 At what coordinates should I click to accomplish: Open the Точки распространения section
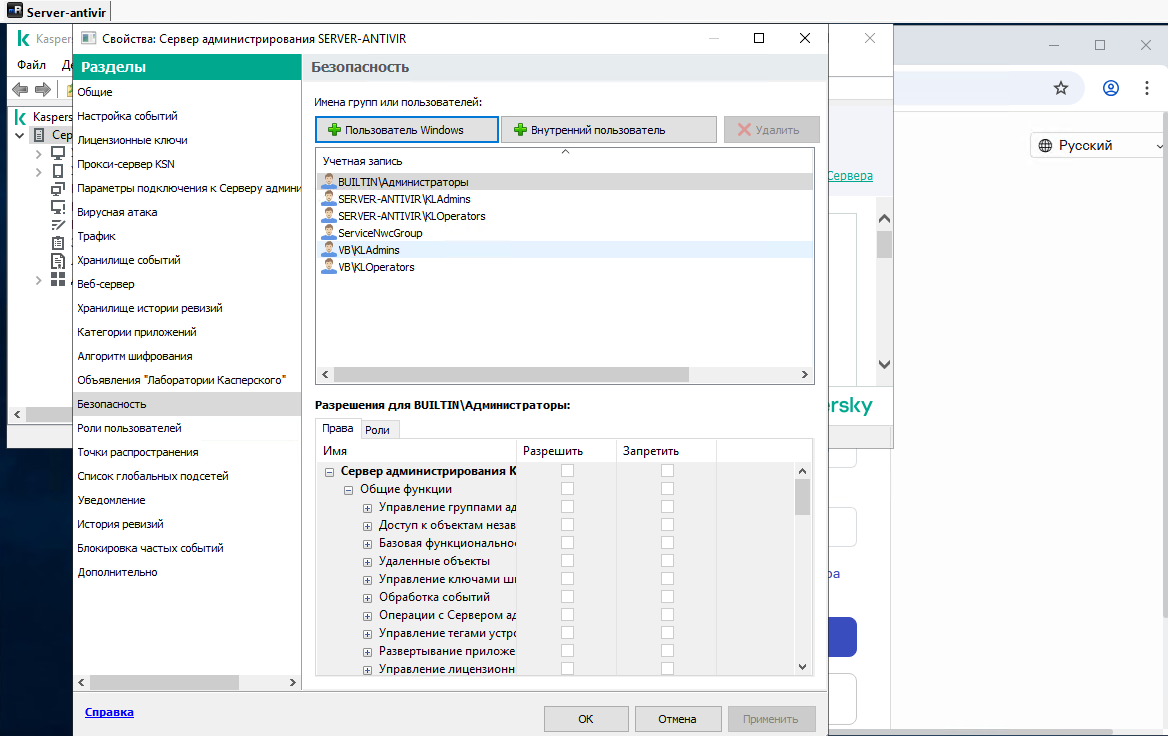point(138,452)
